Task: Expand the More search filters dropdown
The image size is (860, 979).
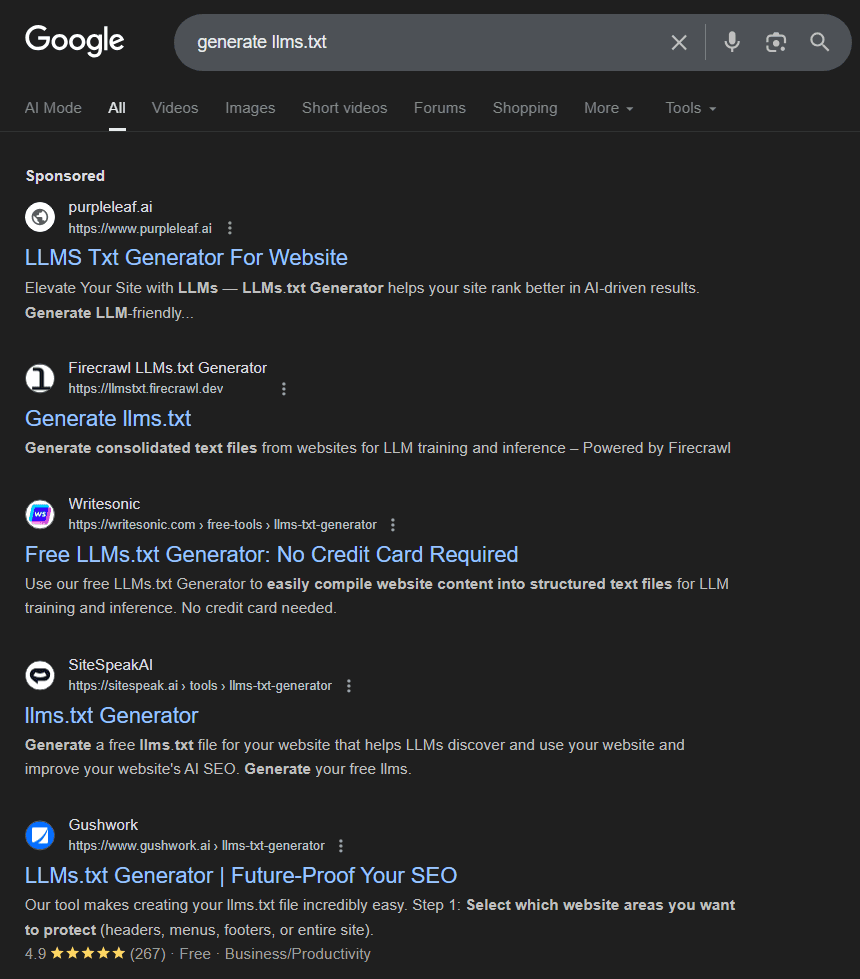Action: click(609, 108)
